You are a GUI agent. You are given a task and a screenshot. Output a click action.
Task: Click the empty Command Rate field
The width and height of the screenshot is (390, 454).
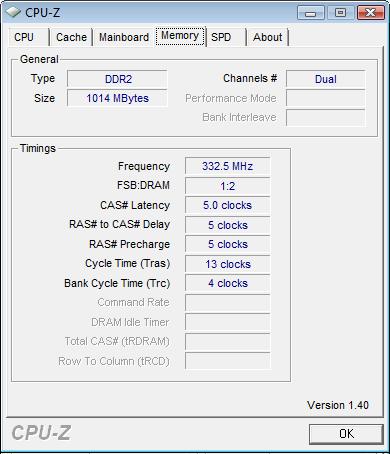[228, 303]
